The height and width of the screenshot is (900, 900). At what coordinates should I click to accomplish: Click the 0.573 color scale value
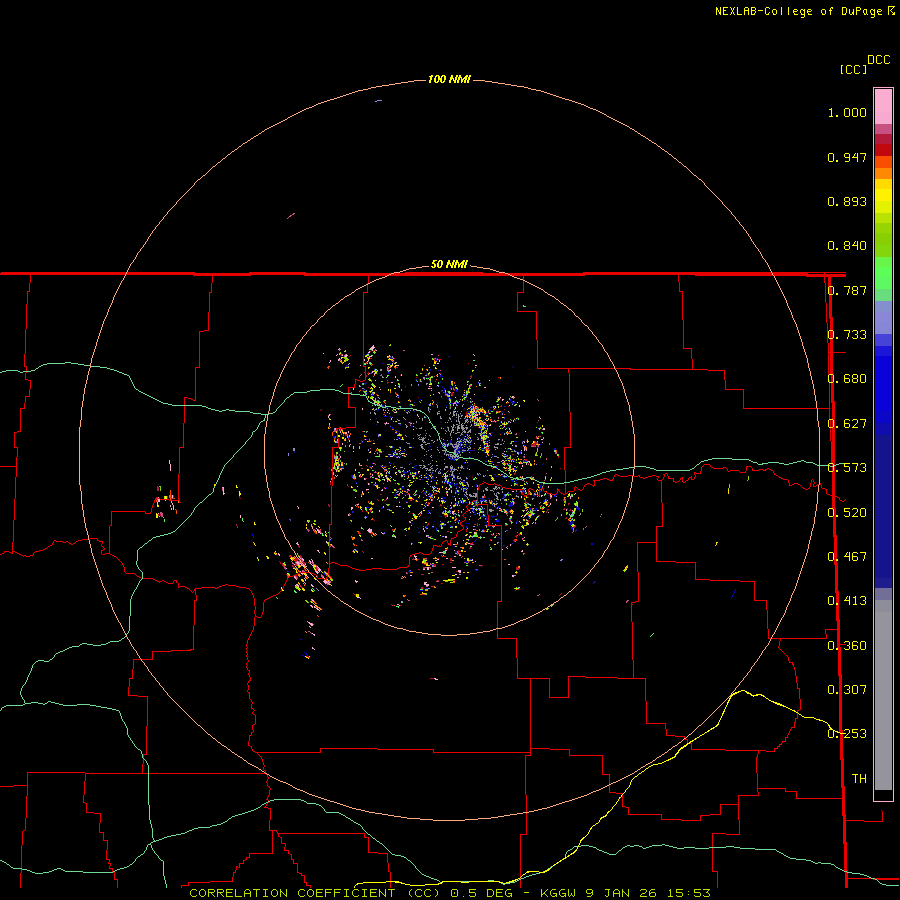[847, 468]
